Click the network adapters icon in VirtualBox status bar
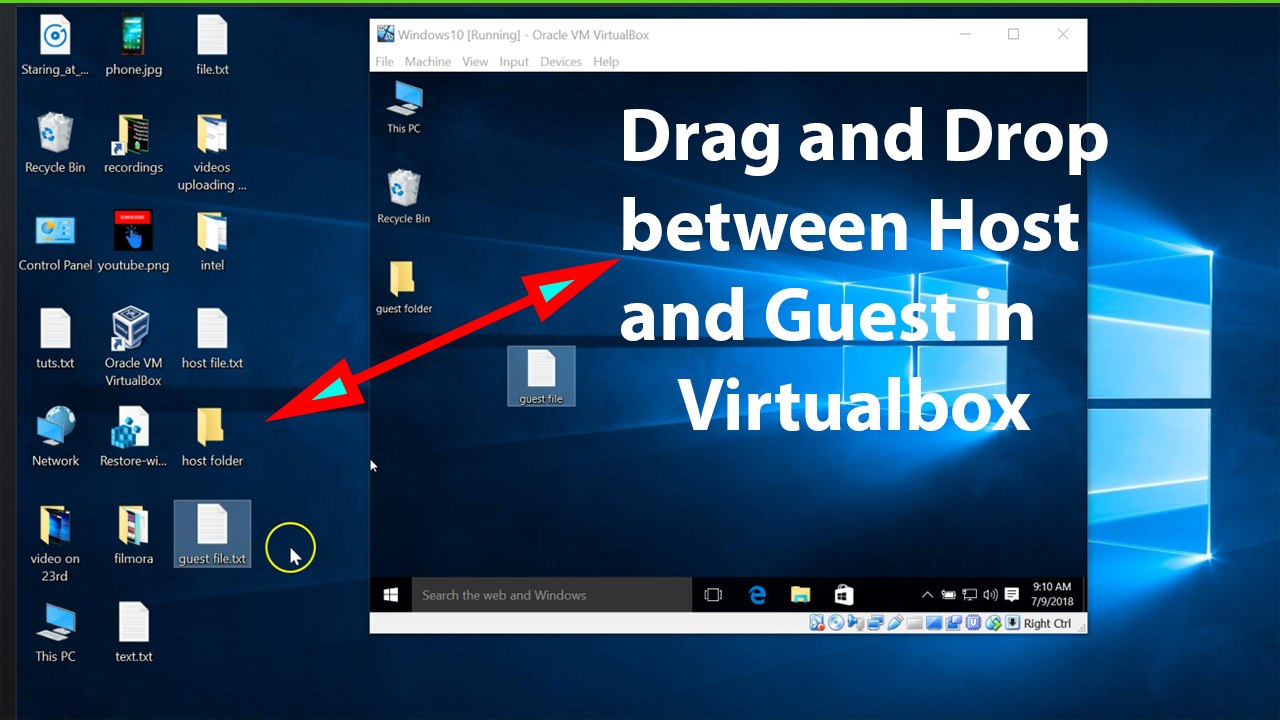This screenshot has width=1280, height=720. point(876,623)
